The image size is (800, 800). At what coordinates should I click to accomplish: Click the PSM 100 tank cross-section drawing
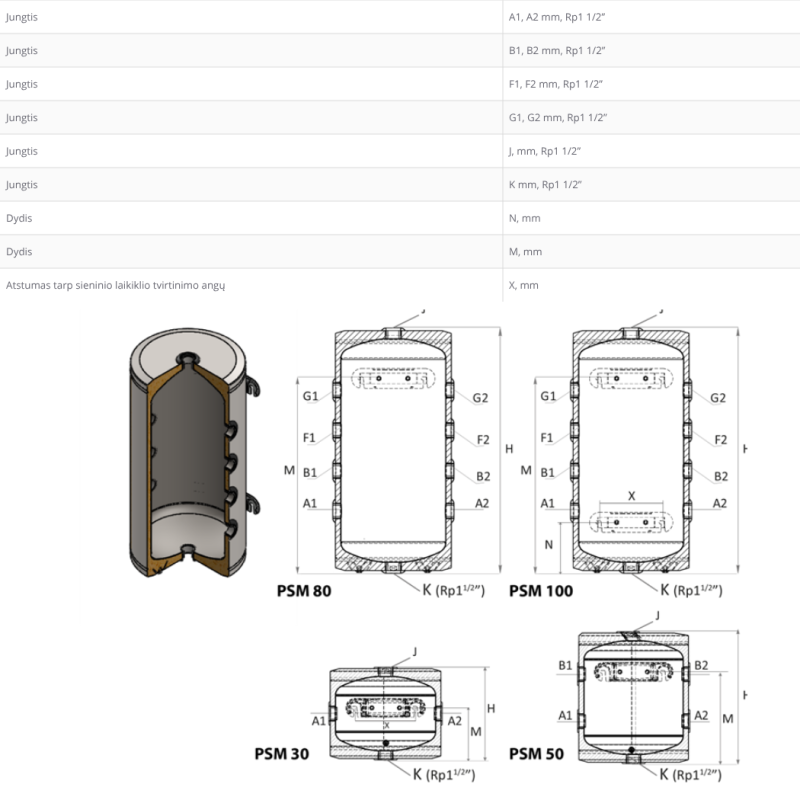[631, 450]
